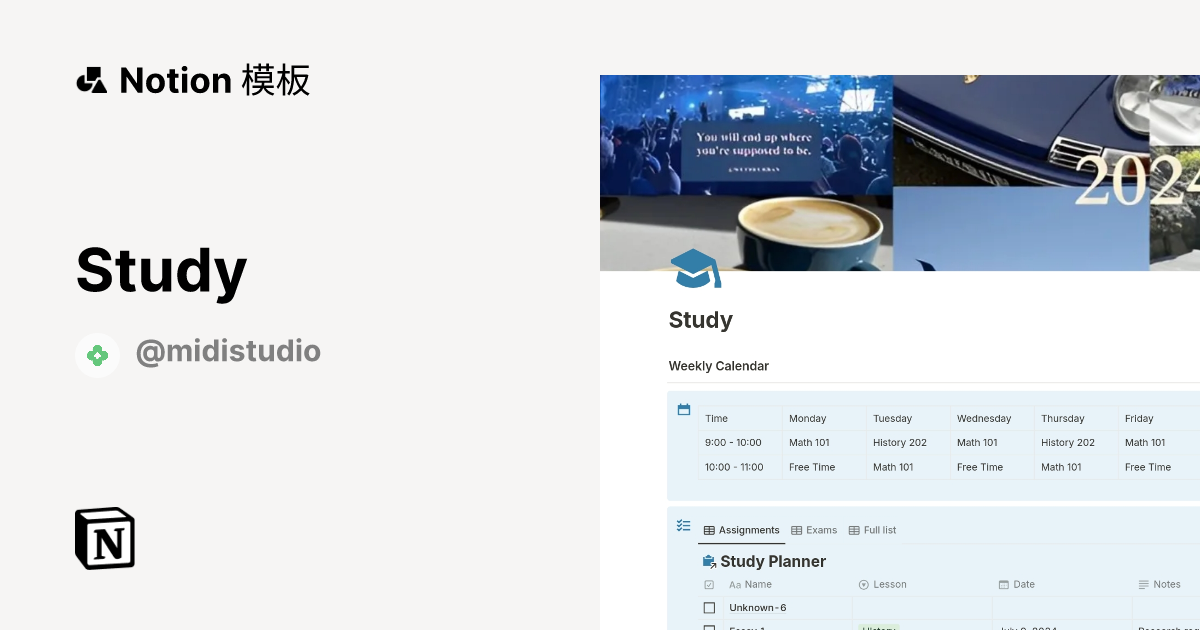1200x630 pixels.
Task: Open the @midistudio creator link
Action: click(228, 352)
